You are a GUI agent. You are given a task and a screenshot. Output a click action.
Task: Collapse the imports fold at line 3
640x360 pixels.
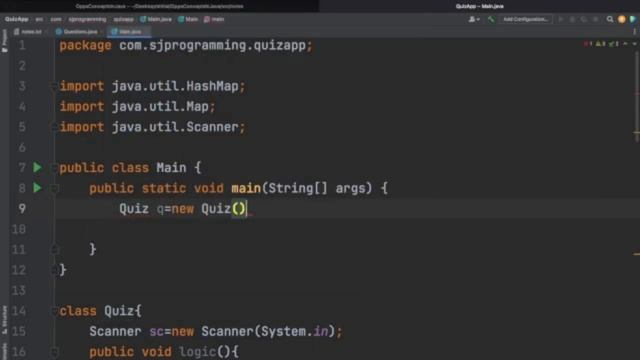tap(54, 86)
